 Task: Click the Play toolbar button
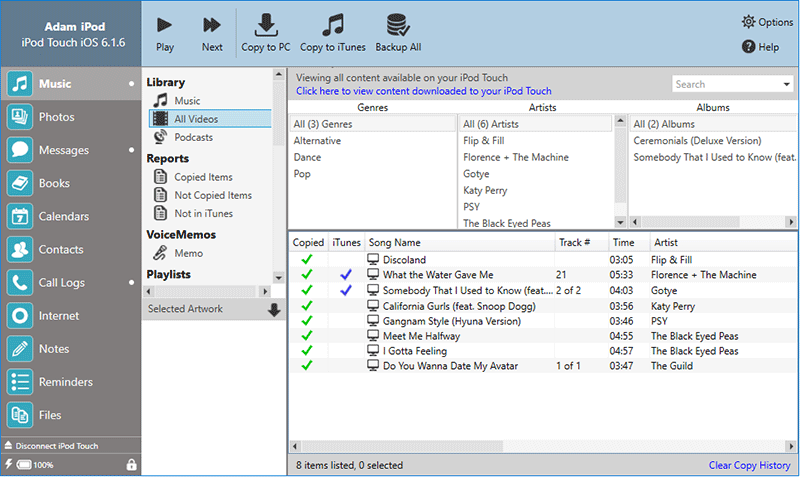pos(164,34)
